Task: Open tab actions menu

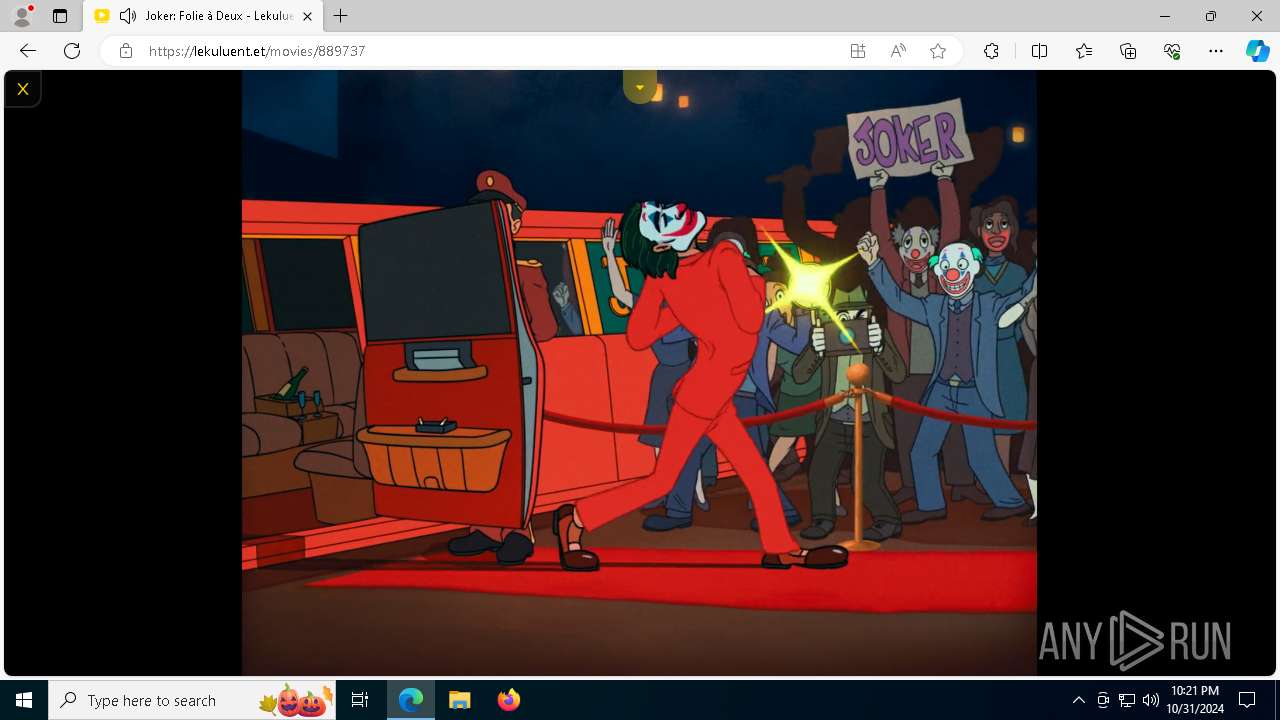Action: [60, 16]
